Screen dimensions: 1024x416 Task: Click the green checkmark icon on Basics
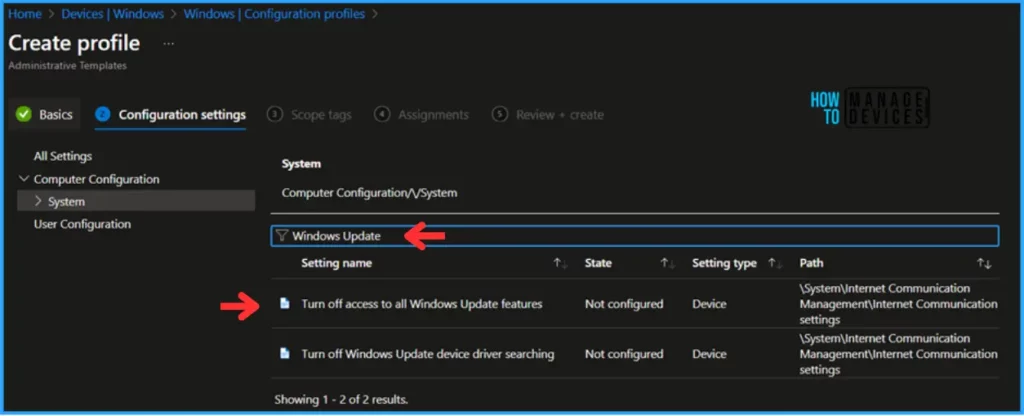tap(24, 115)
